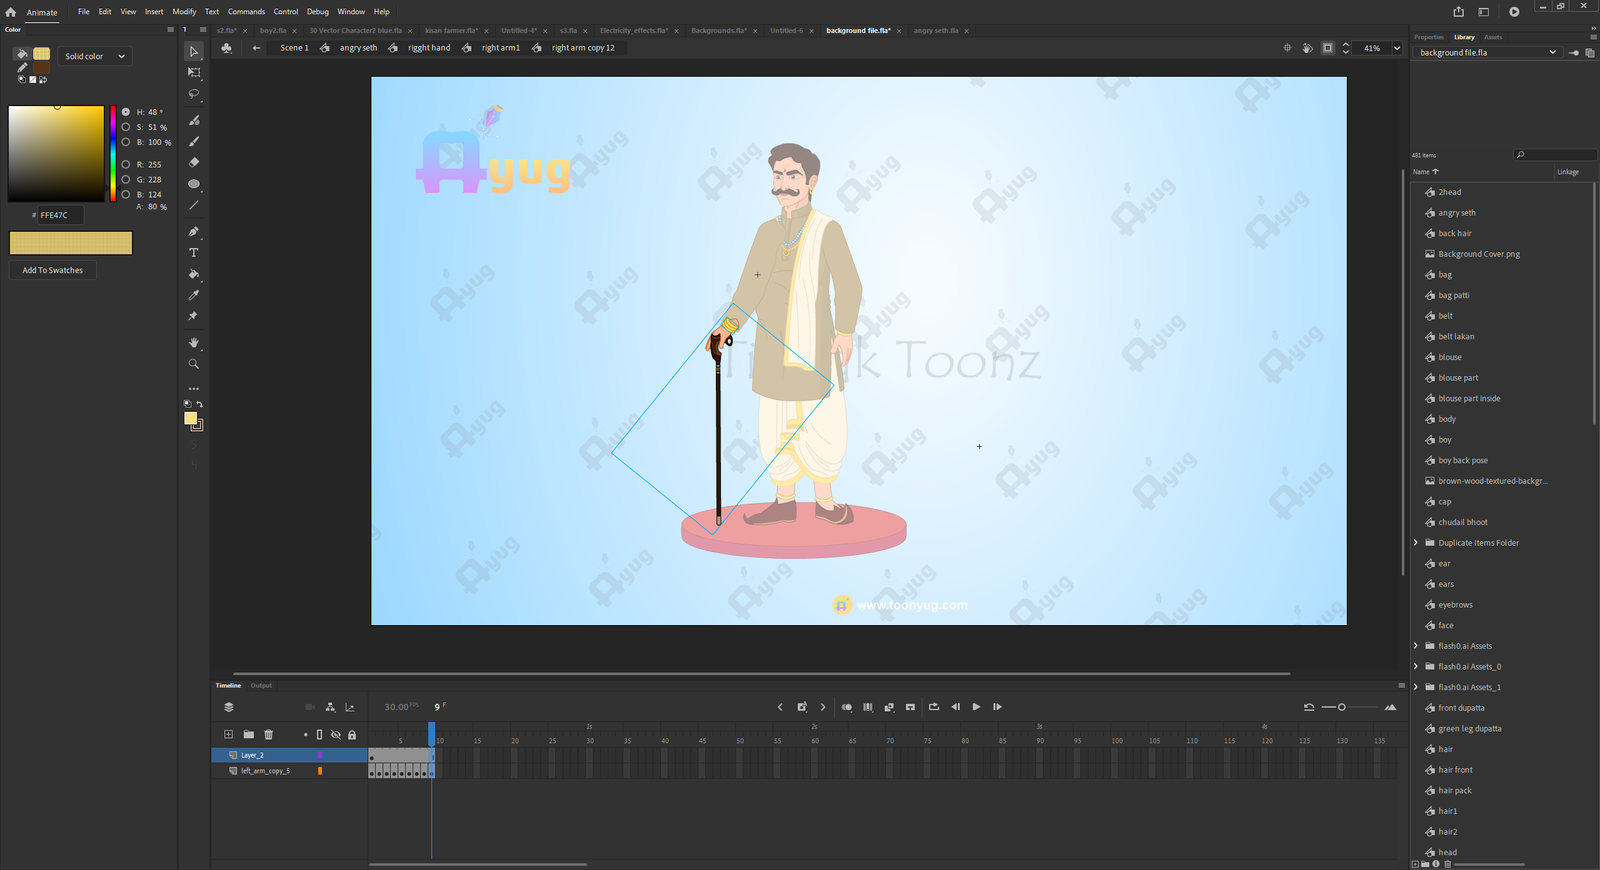Select the Free Transform tool
The width and height of the screenshot is (1600, 870).
(x=194, y=73)
